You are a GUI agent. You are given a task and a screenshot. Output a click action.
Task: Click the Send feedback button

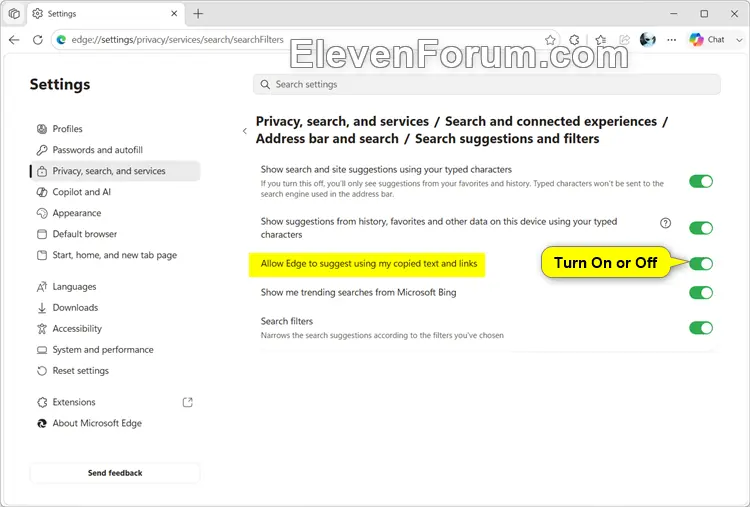115,473
